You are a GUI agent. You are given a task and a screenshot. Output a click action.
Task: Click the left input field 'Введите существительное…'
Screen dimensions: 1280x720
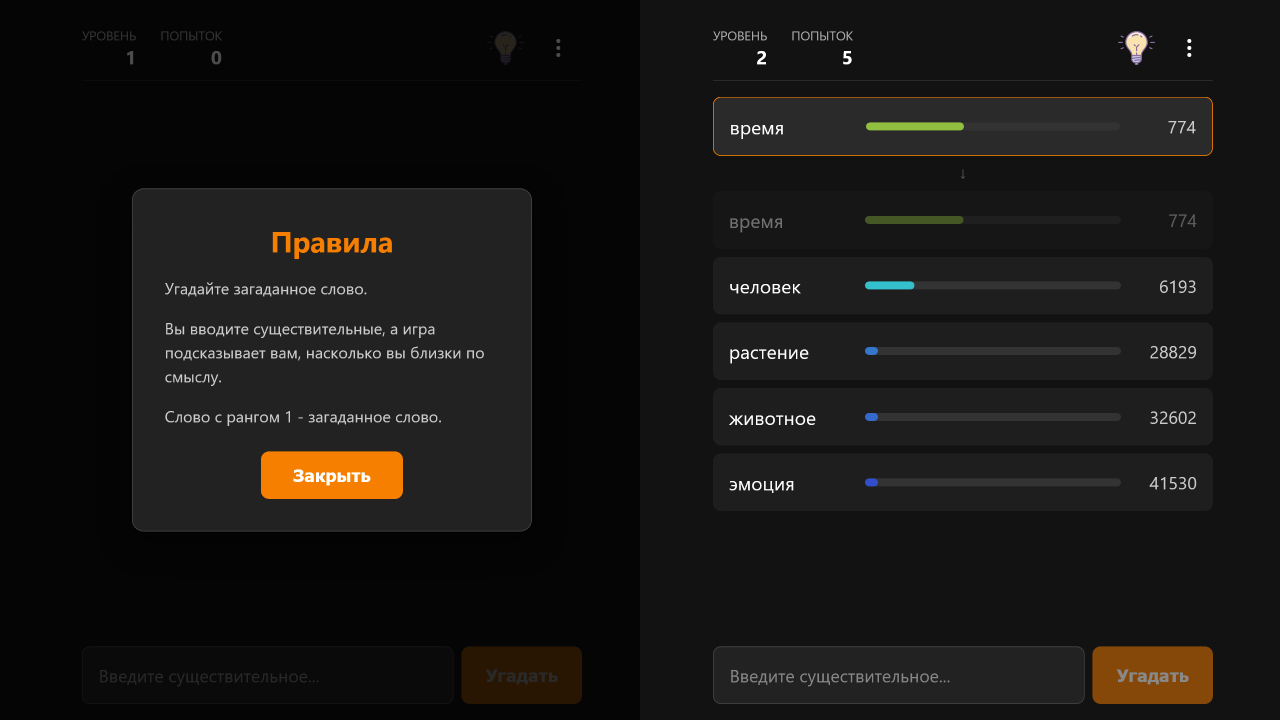[x=267, y=675]
